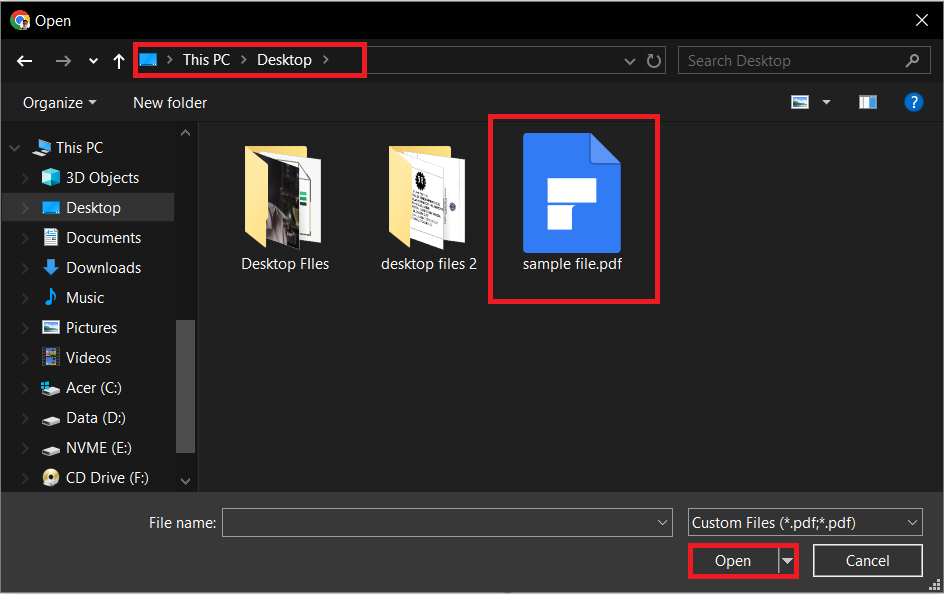Viewport: 944px width, 594px height.
Task: Expand the Acer (C:) drive
Action: 27,387
